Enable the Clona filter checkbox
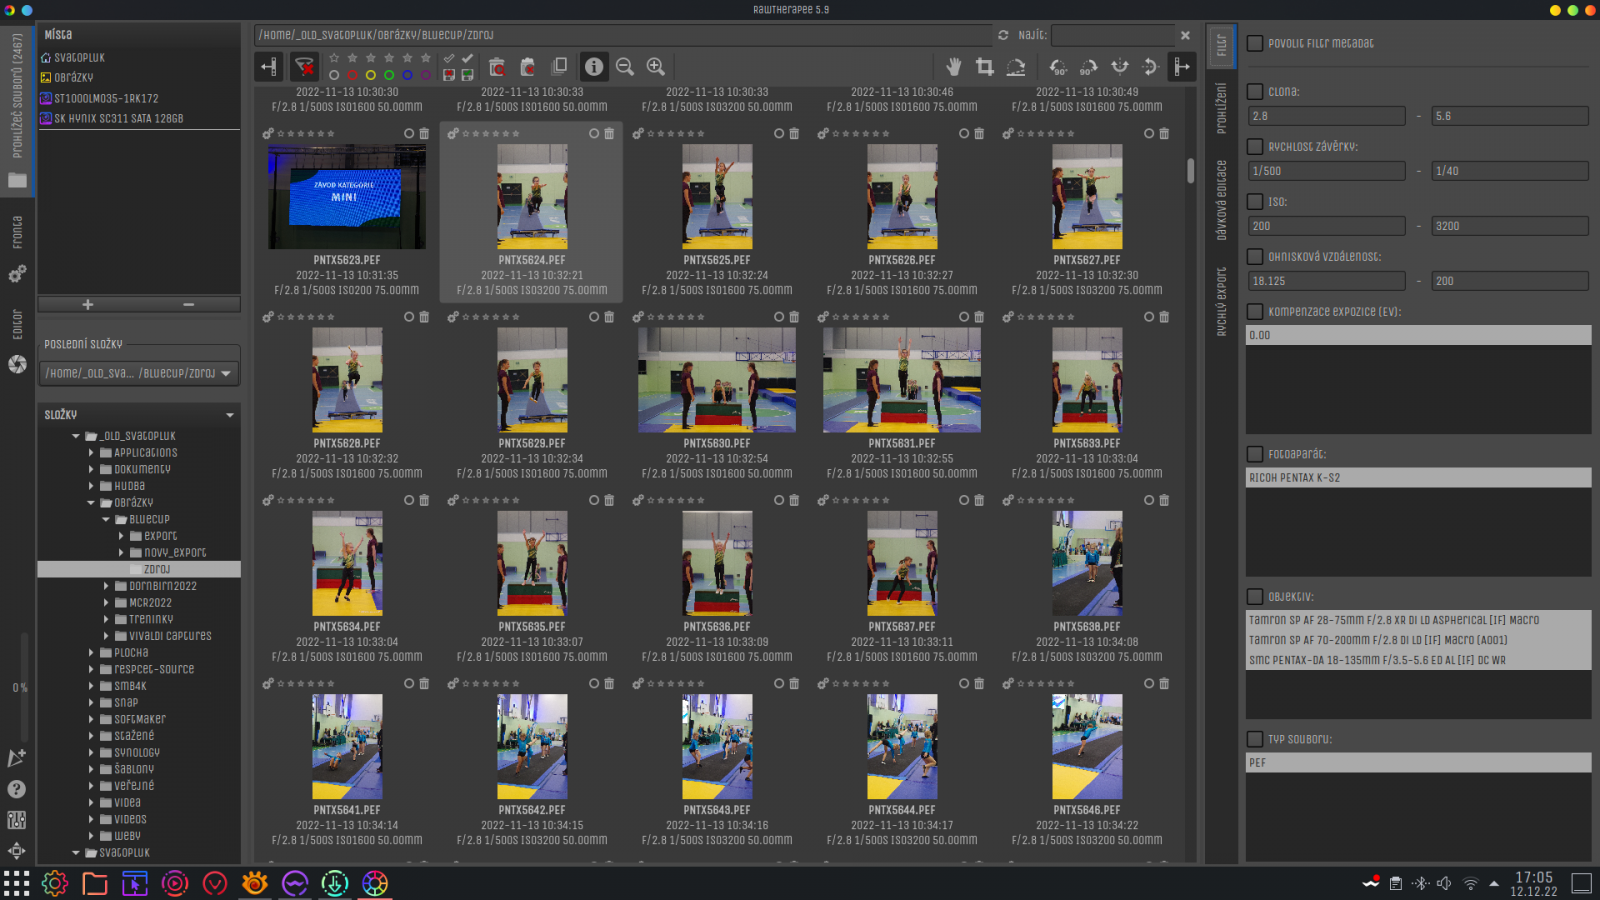Screen dimensions: 1600x900 click(1255, 92)
